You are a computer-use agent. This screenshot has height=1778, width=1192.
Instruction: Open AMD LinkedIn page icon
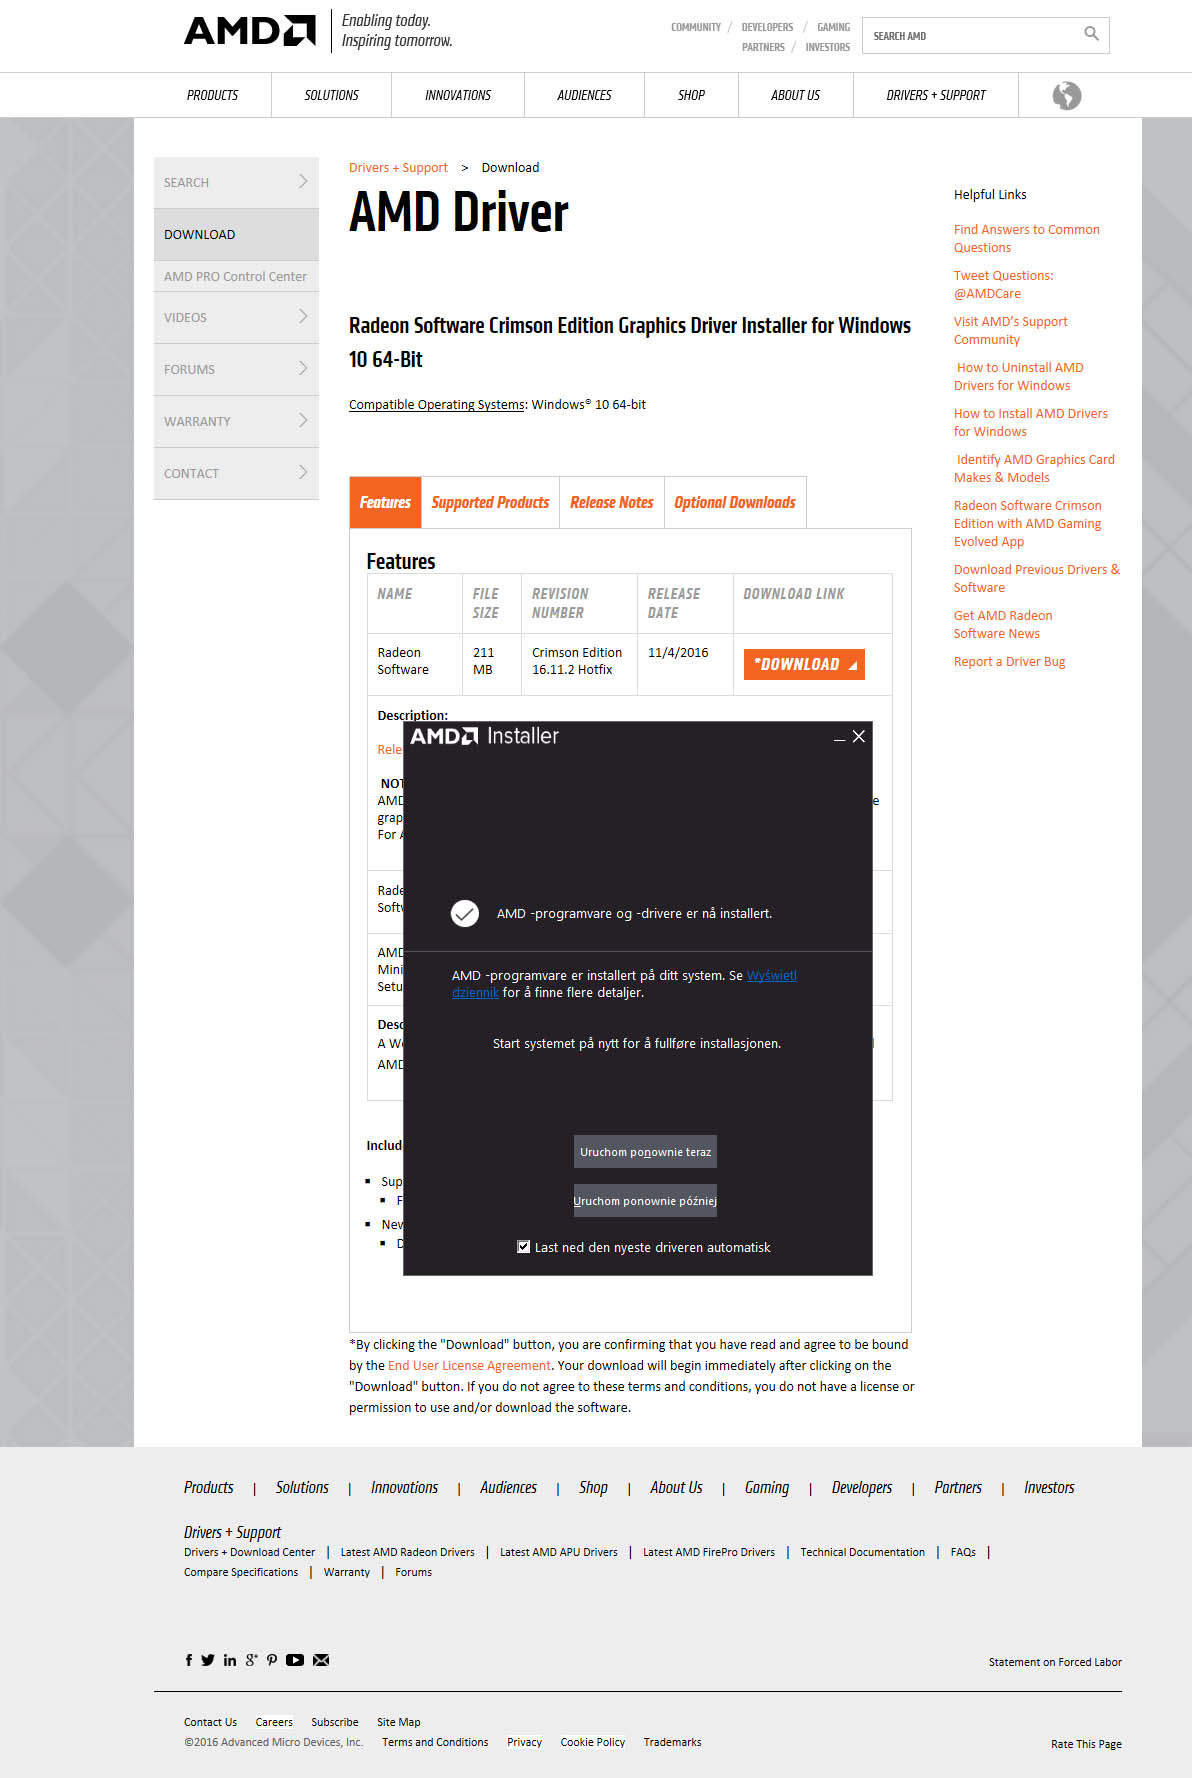coord(230,1660)
